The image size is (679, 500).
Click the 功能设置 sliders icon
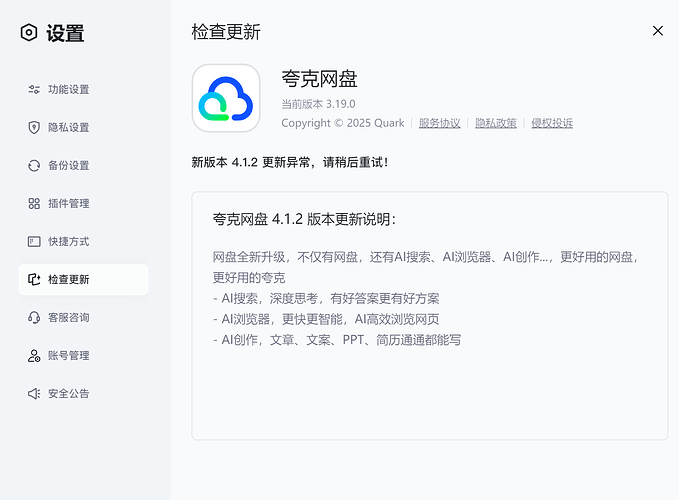[x=34, y=90]
